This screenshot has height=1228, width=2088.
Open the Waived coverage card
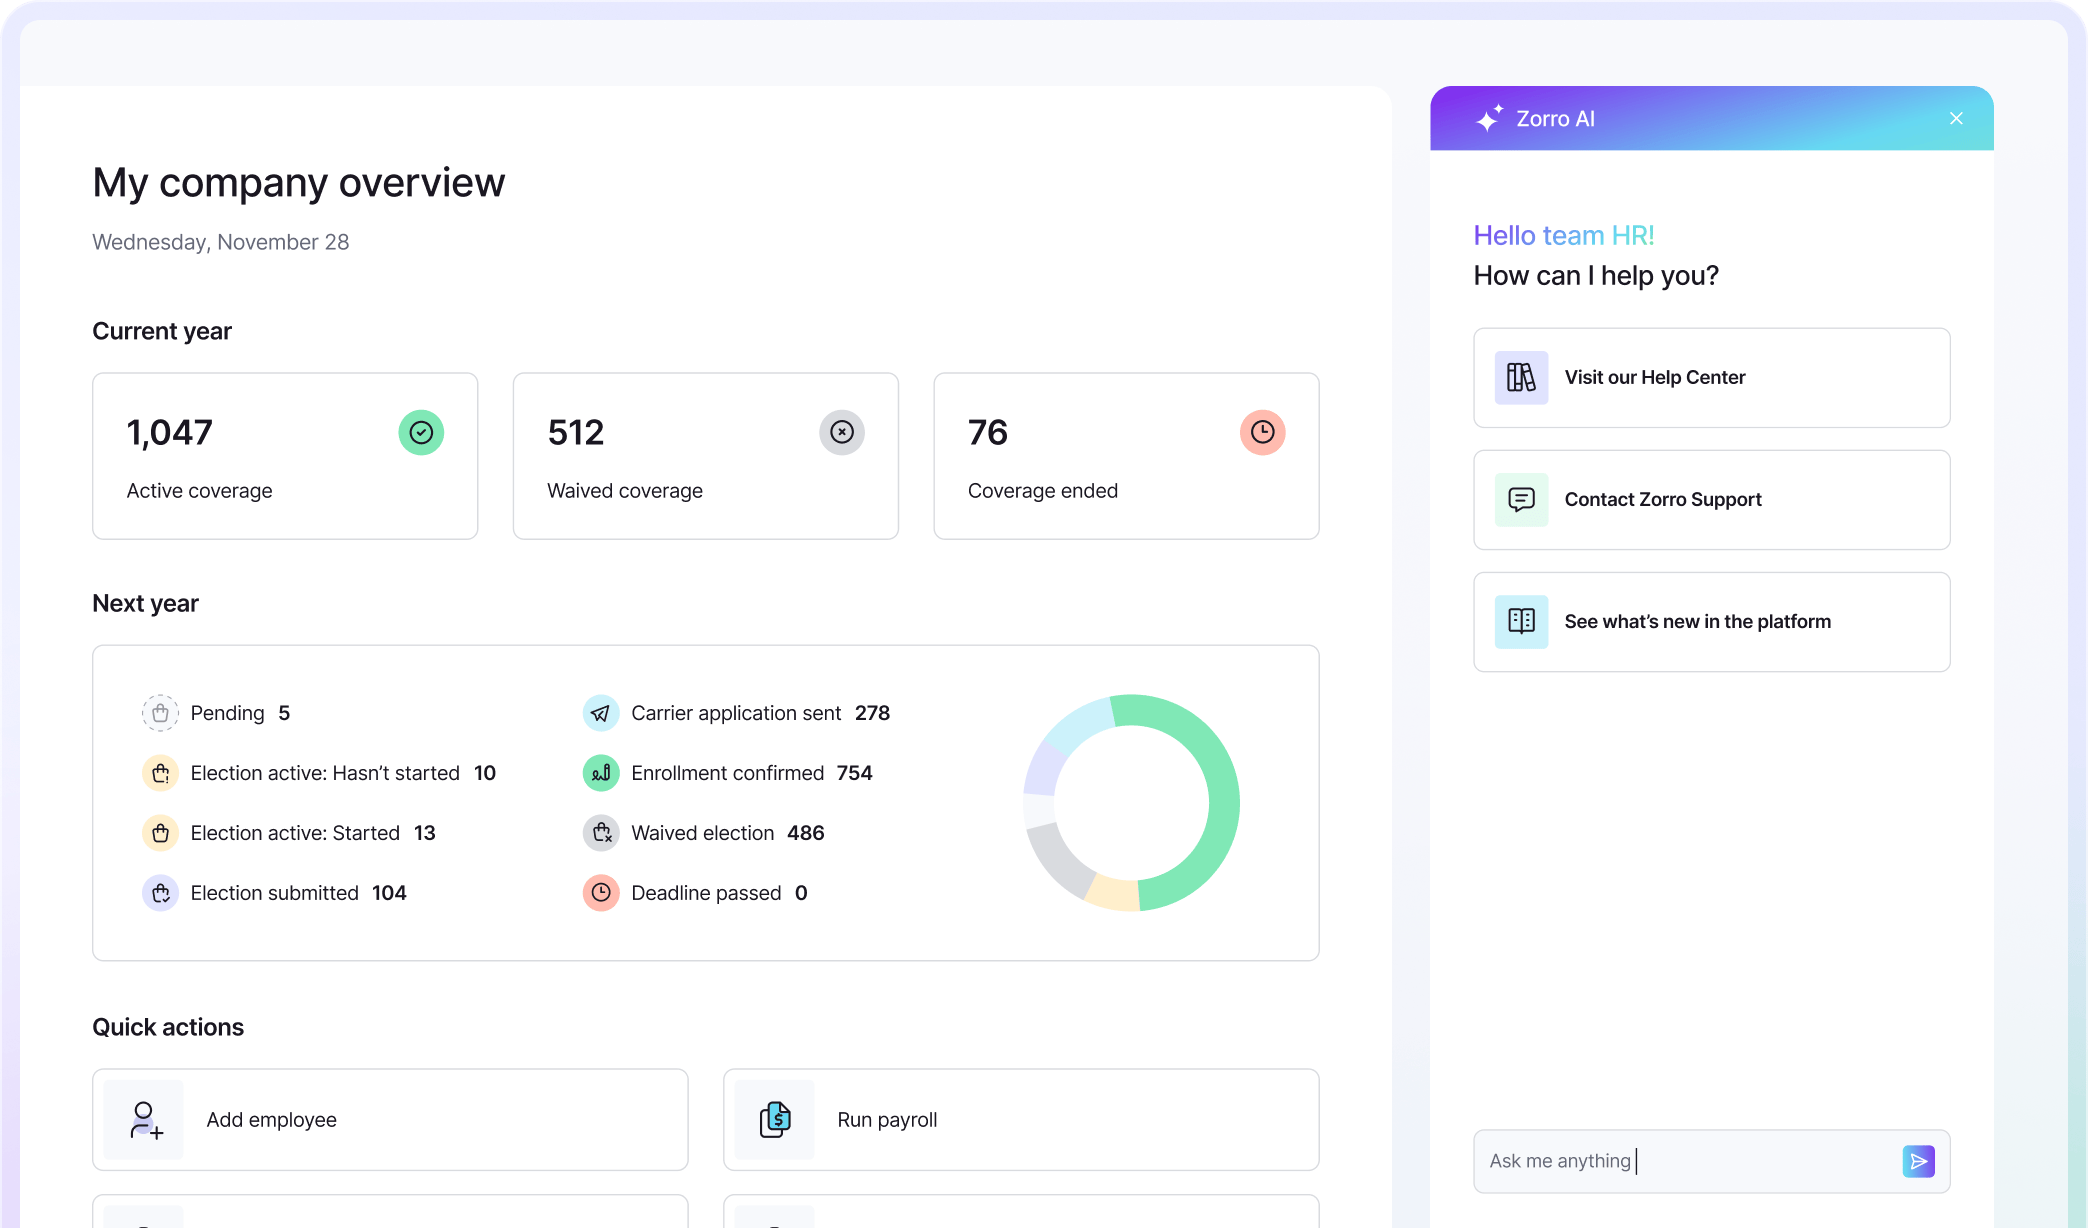tap(706, 456)
